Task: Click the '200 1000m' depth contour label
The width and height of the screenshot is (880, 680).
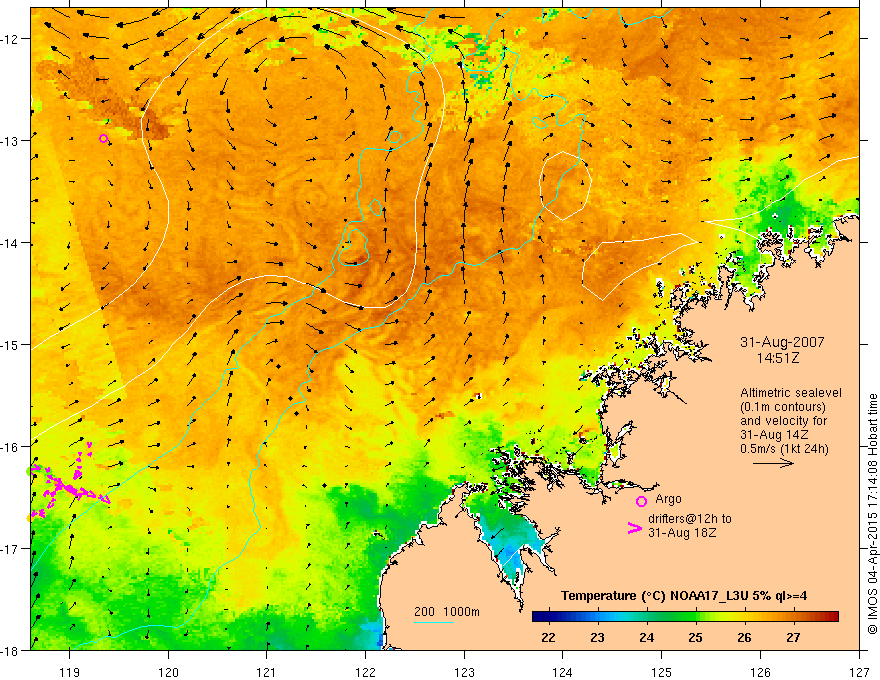Action: click(447, 612)
